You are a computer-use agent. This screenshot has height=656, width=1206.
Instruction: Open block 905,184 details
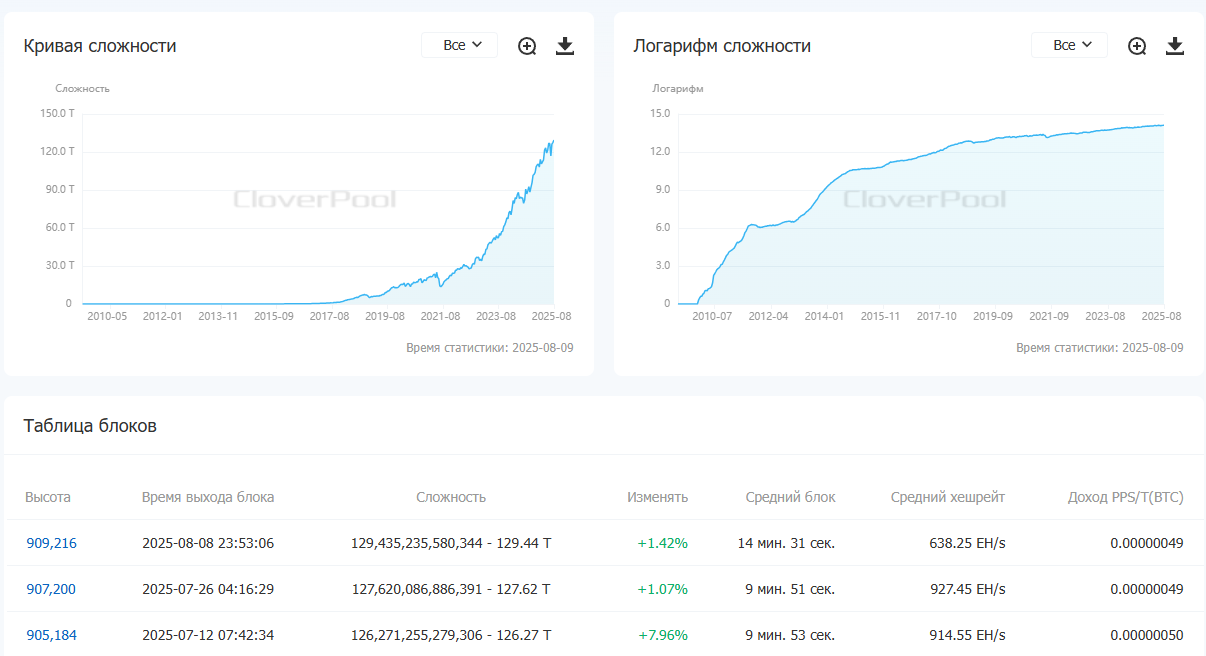[x=50, y=635]
